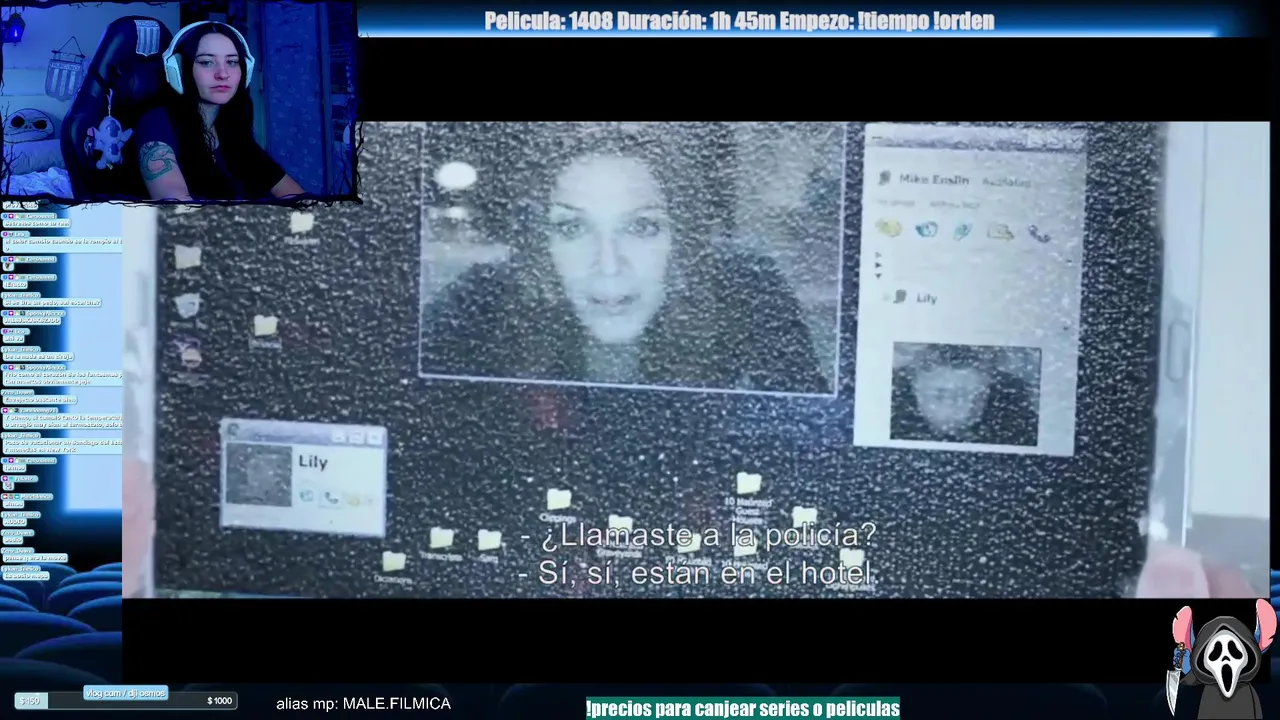
Task: Close the small Lily call window
Action: point(375,438)
